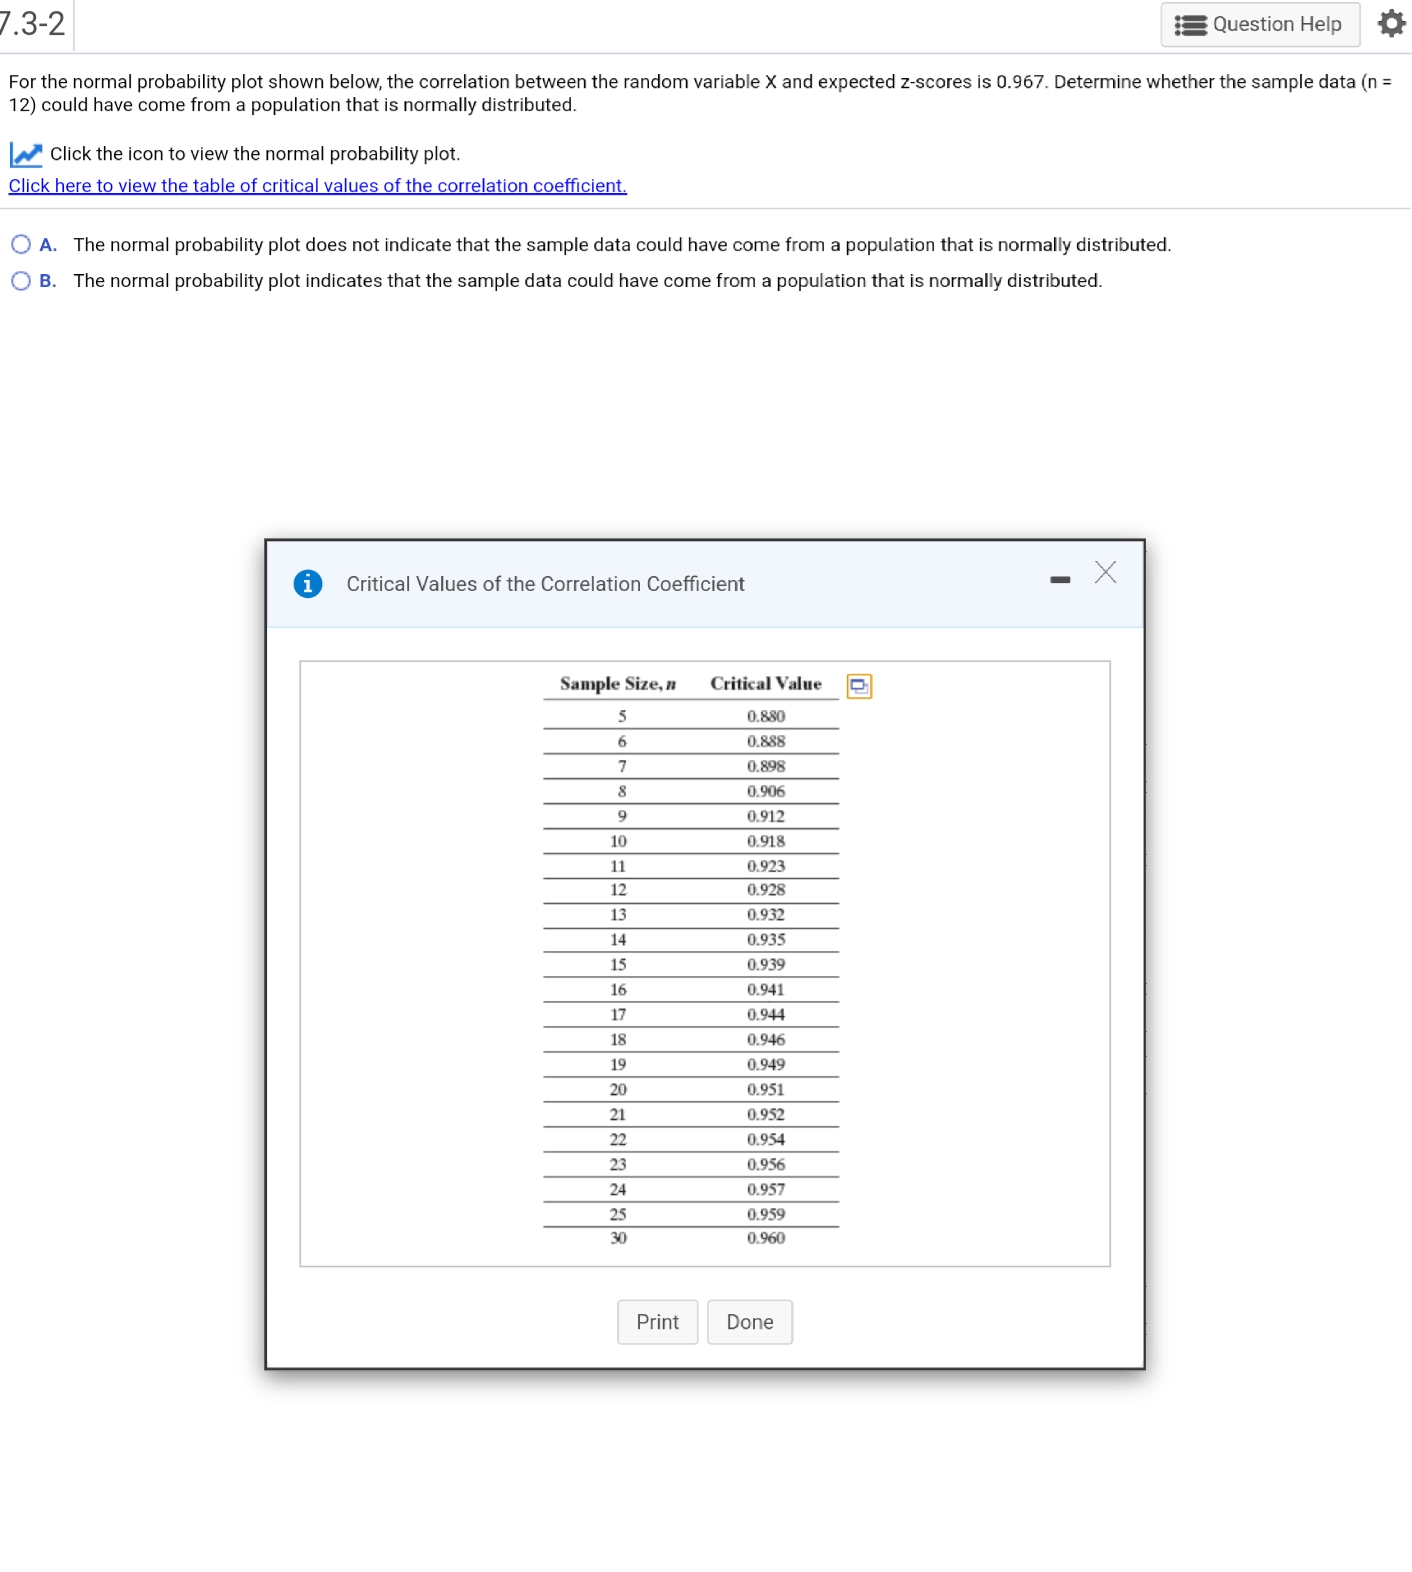The image size is (1412, 1572).
Task: Click the 'Critical Value' column header
Action: [766, 684]
